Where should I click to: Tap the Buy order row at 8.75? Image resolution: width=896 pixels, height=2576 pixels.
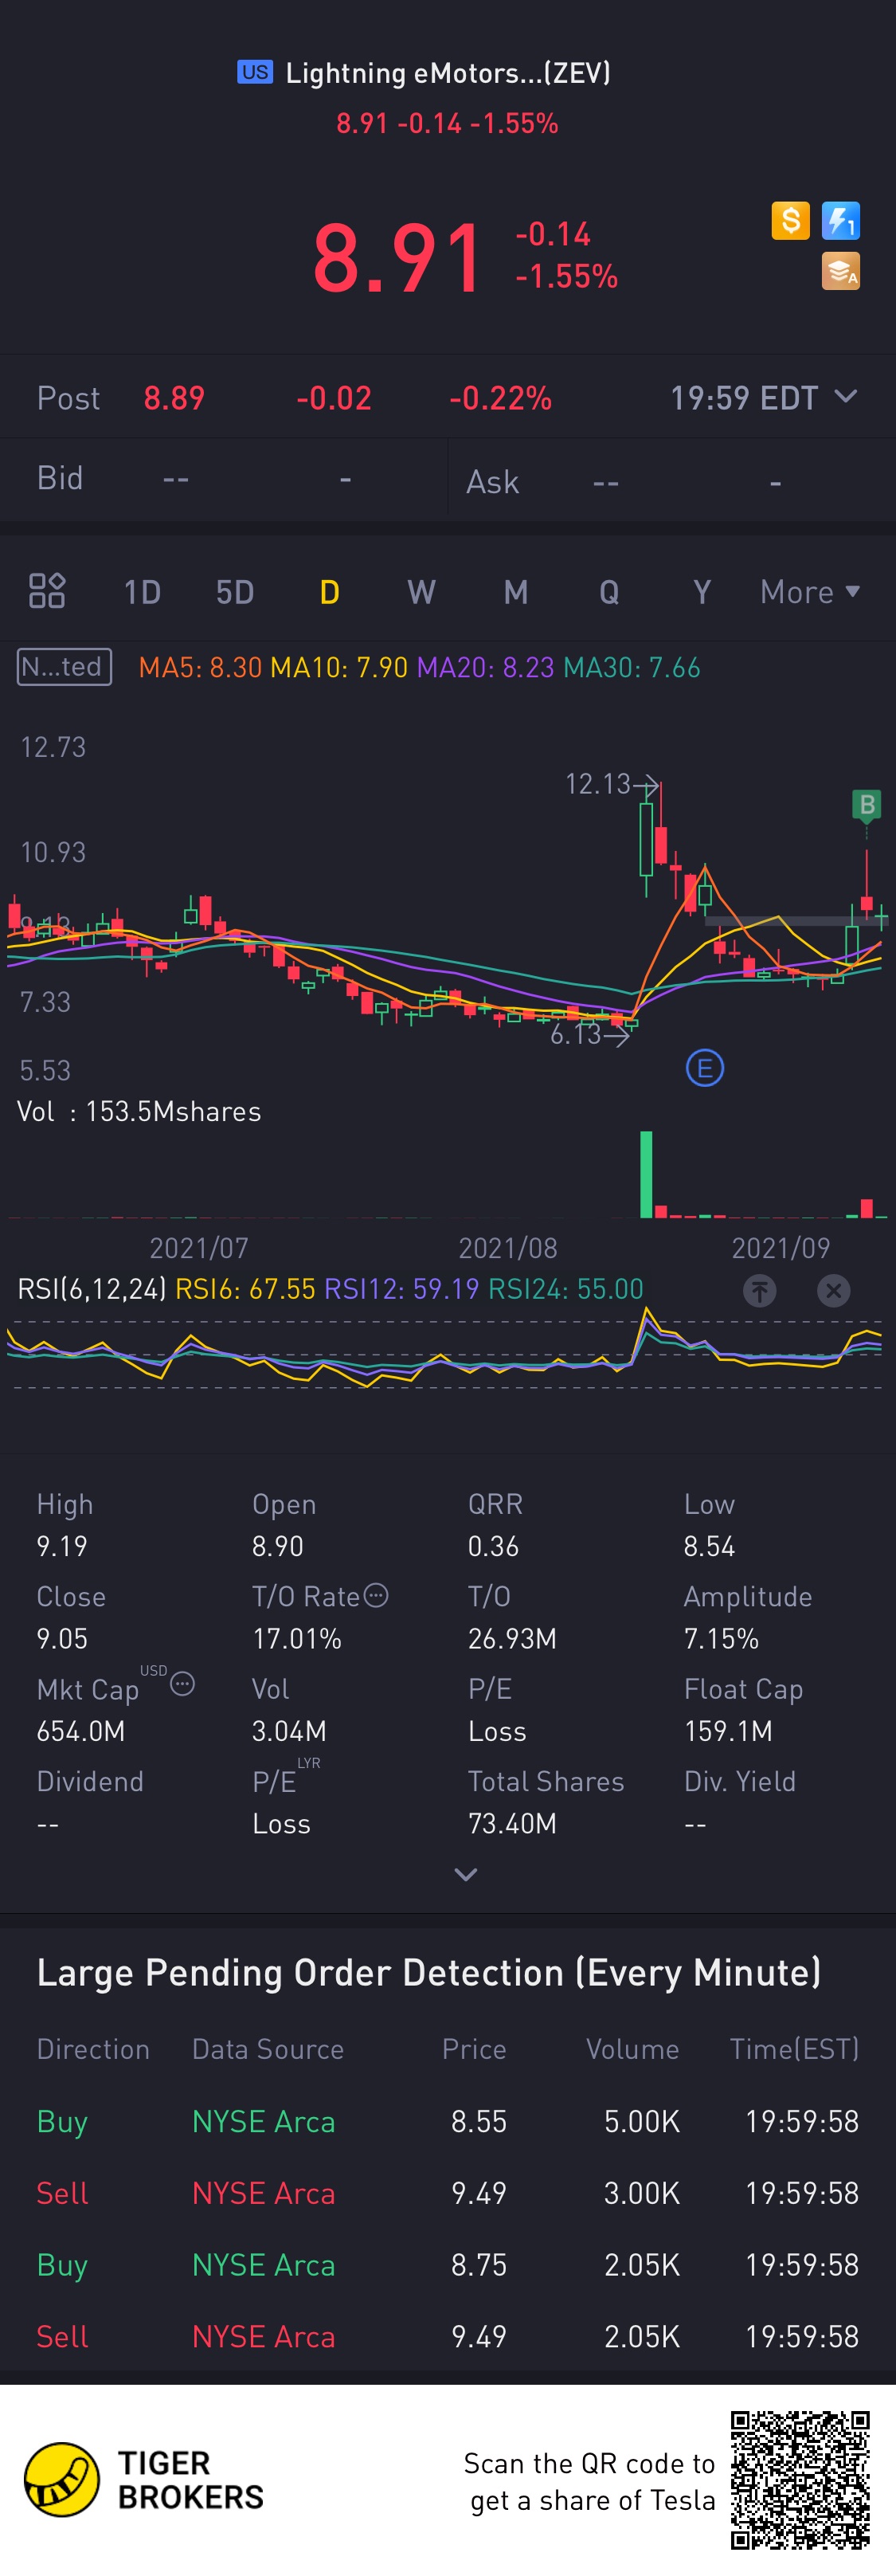coord(448,2265)
